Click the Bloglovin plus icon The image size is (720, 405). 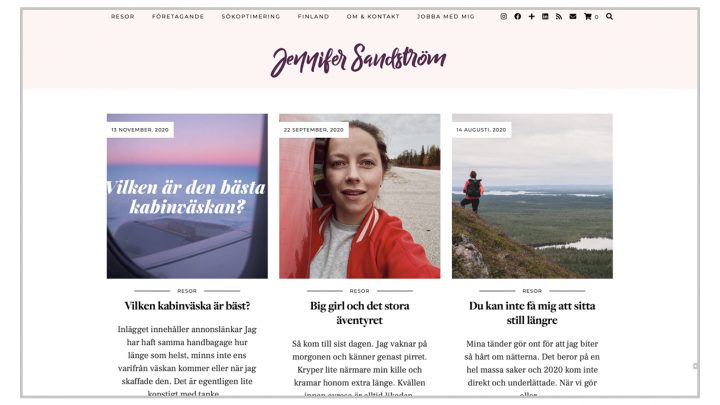[531, 17]
